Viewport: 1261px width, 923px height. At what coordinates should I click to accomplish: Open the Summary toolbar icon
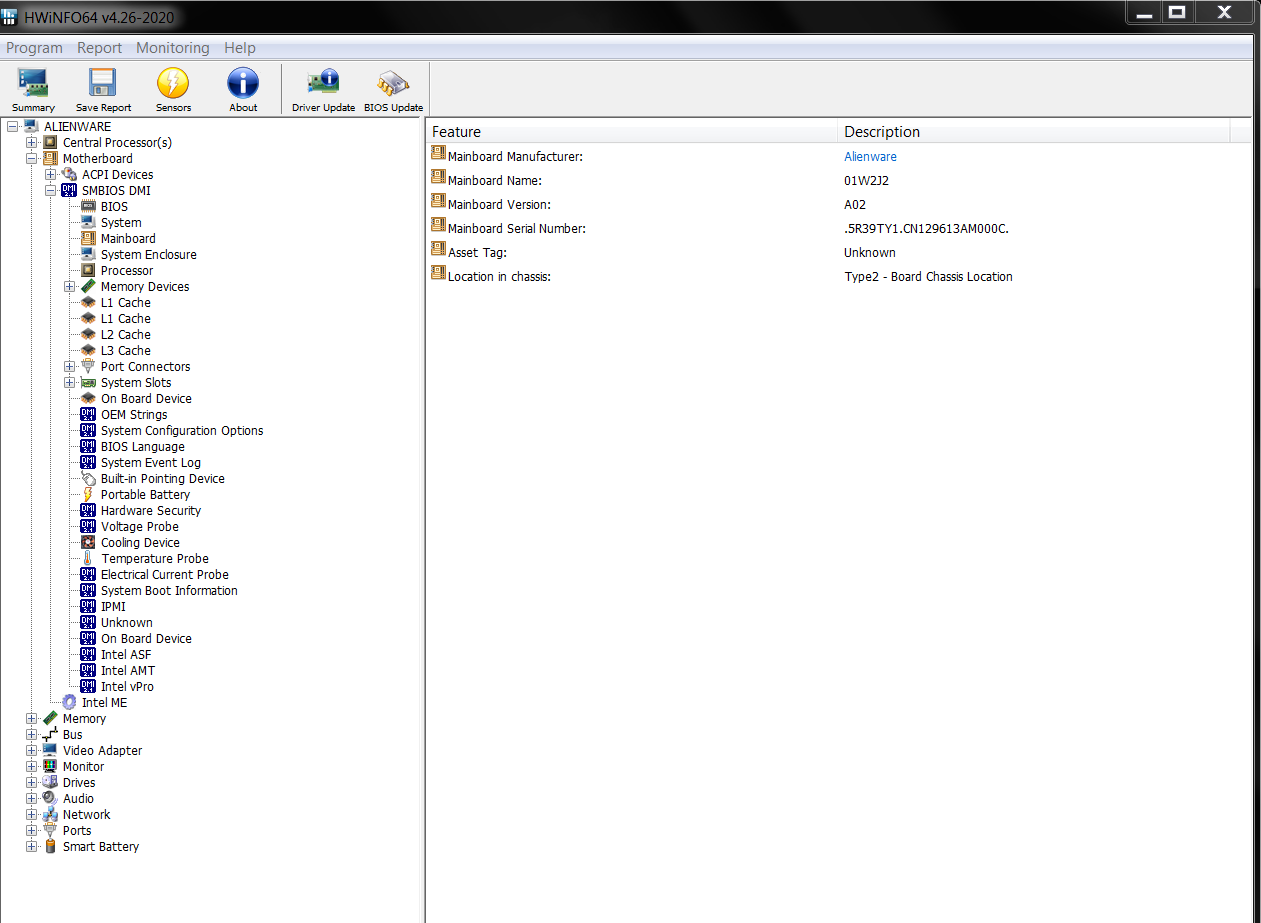point(33,89)
